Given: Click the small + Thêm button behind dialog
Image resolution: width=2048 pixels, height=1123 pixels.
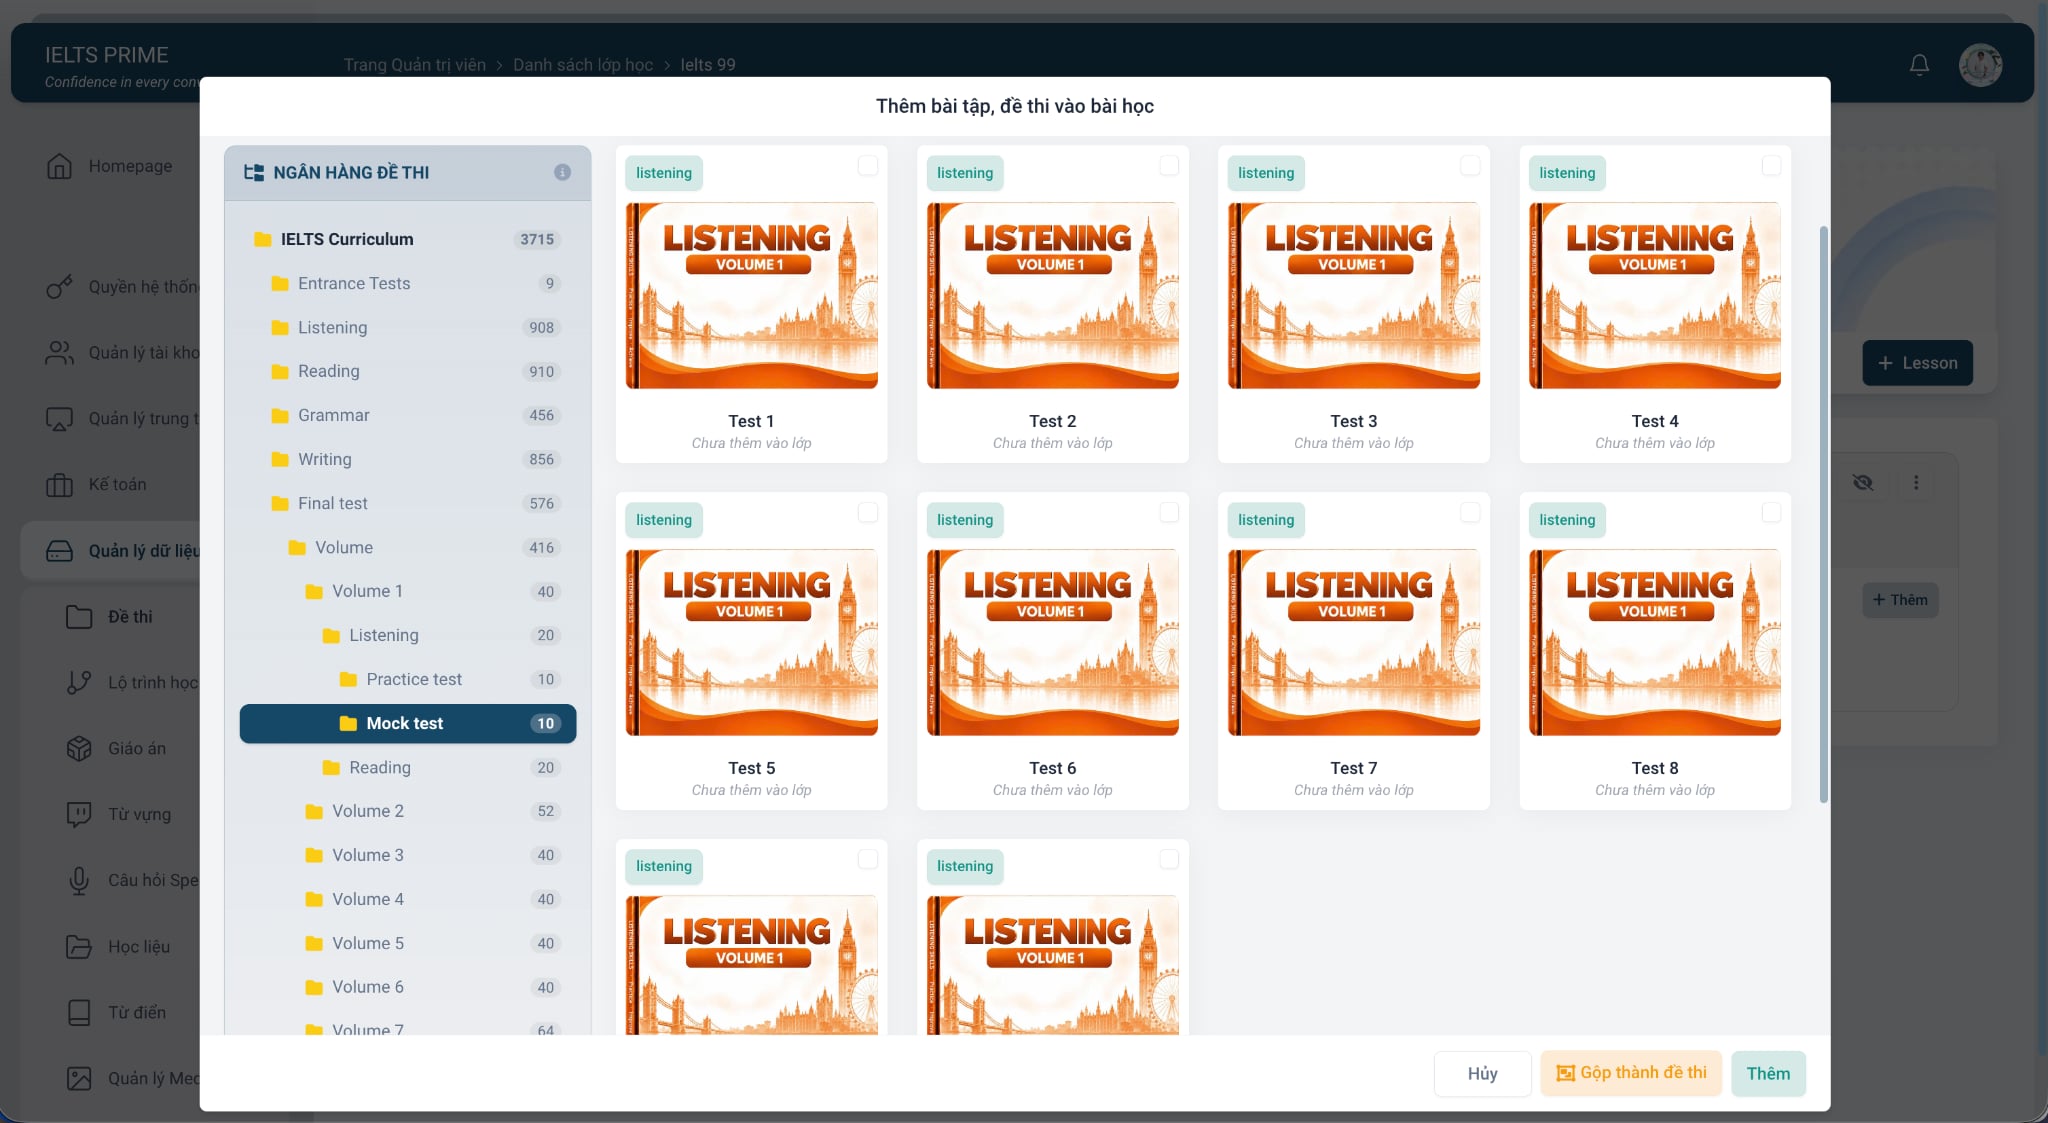Looking at the screenshot, I should click(x=1900, y=600).
